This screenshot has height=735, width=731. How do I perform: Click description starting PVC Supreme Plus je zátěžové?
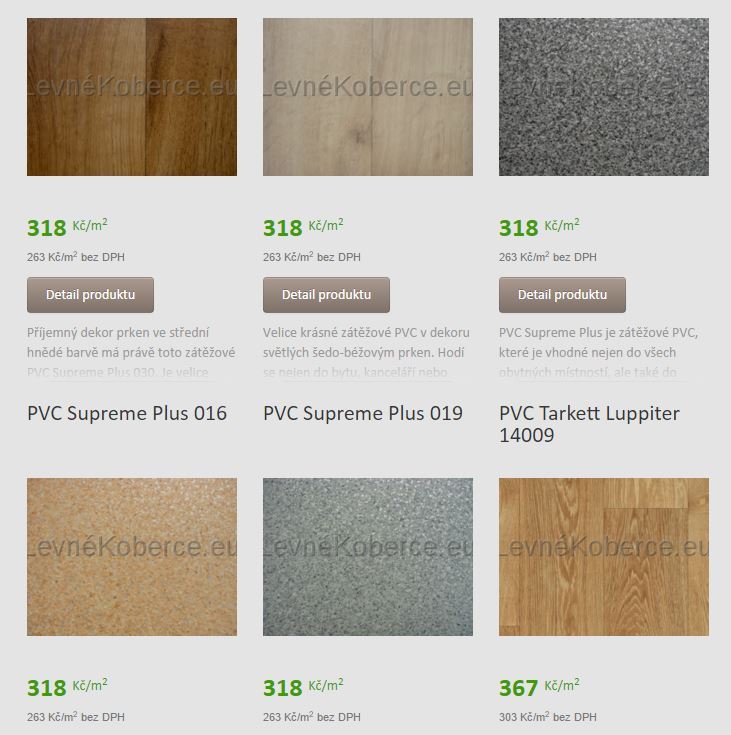click(599, 352)
